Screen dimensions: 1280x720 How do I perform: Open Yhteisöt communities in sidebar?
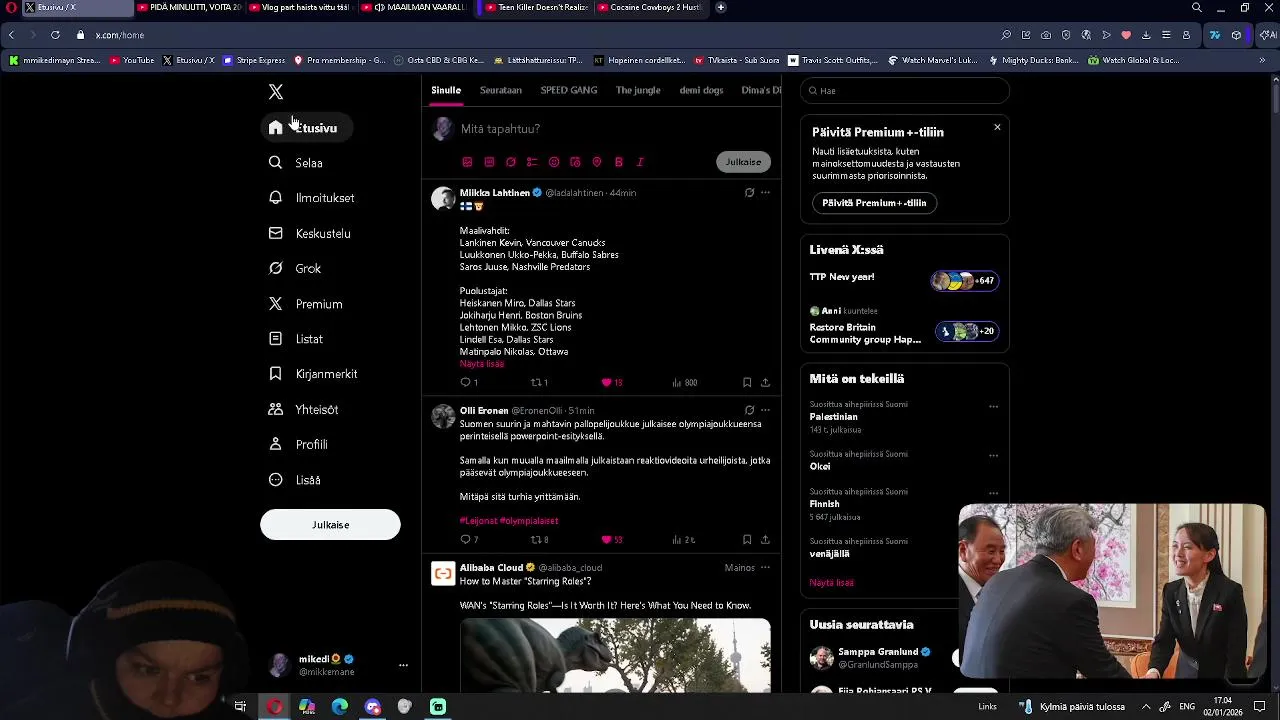coord(303,409)
